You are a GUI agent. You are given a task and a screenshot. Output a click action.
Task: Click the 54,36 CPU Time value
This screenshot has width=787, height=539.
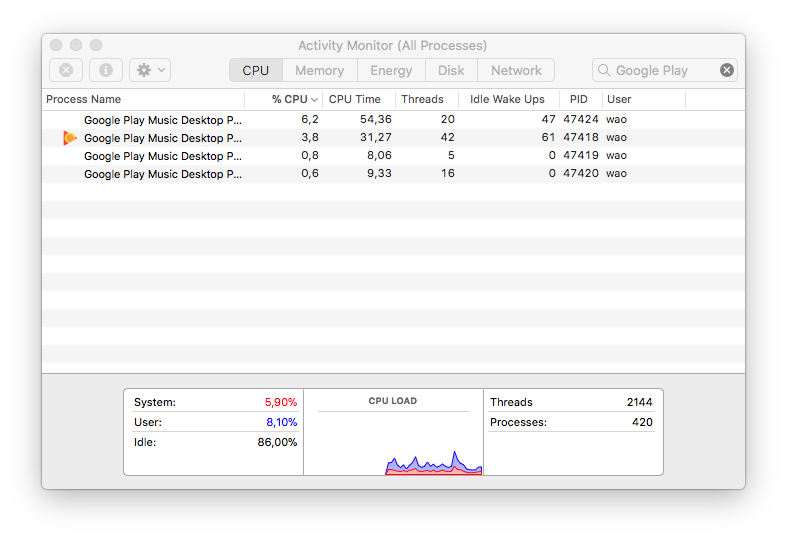[x=375, y=119]
